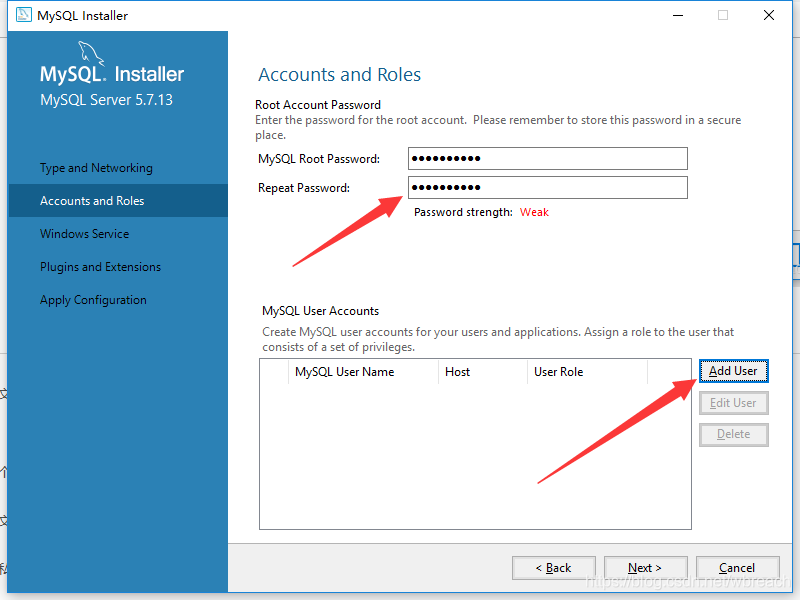Click the MySQL Server 5.7.13 label

[107, 99]
